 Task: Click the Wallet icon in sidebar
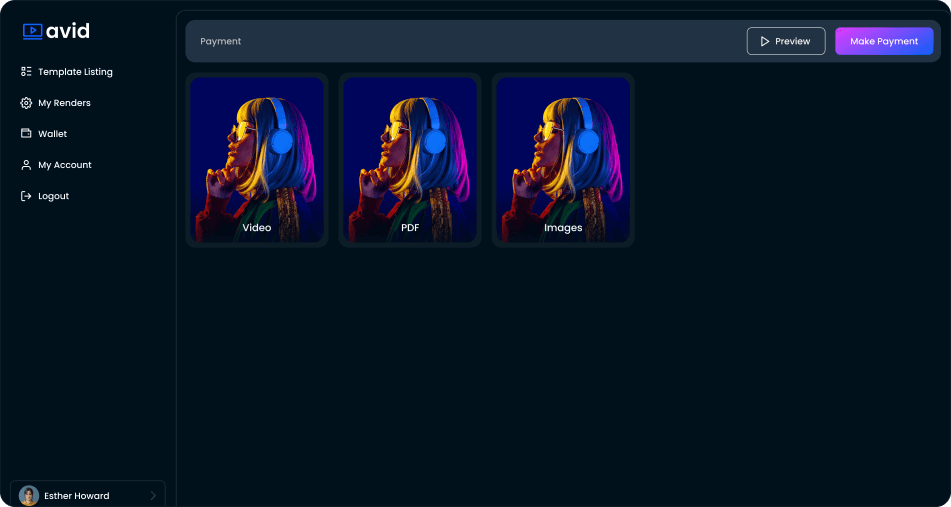tap(26, 133)
